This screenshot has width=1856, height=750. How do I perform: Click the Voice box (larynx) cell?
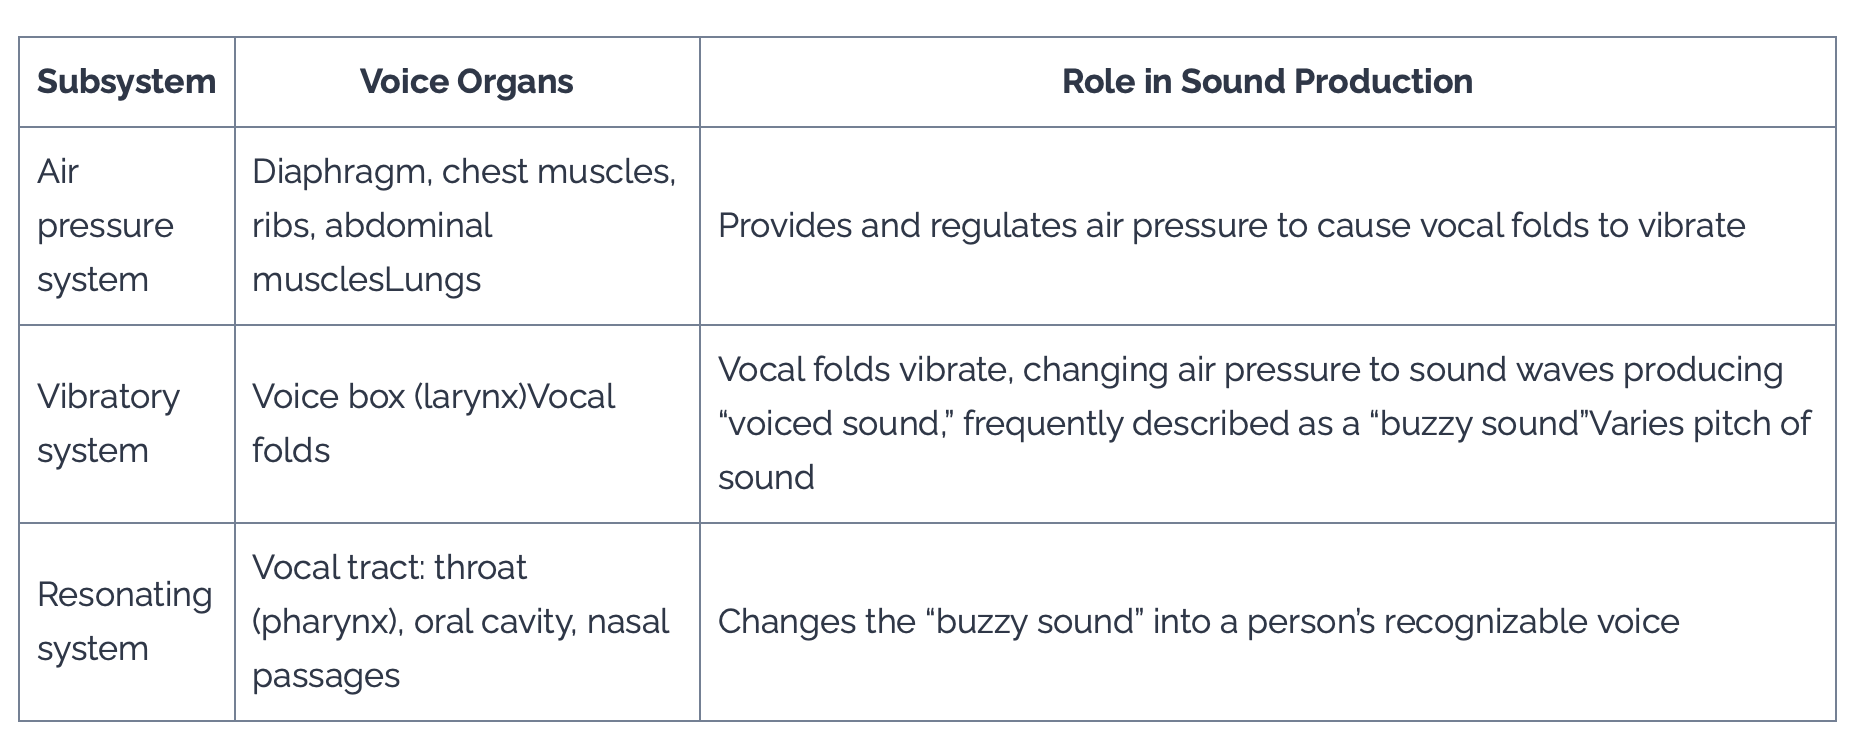[467, 424]
